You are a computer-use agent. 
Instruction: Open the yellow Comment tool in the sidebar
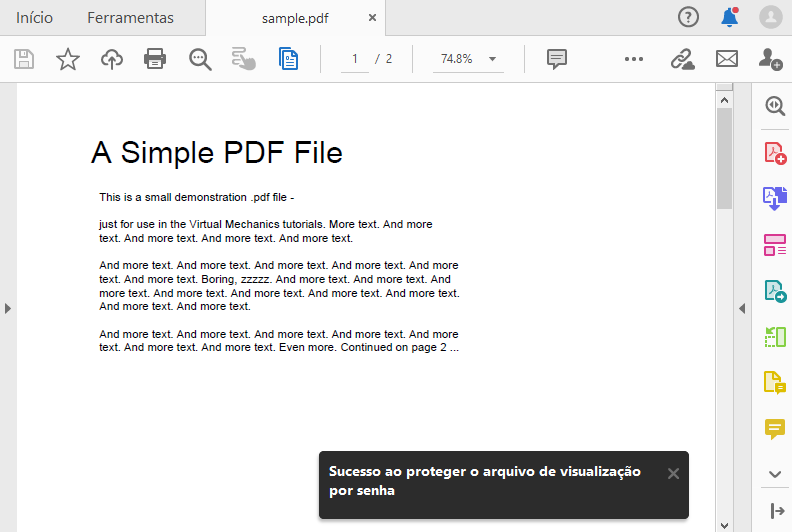775,429
